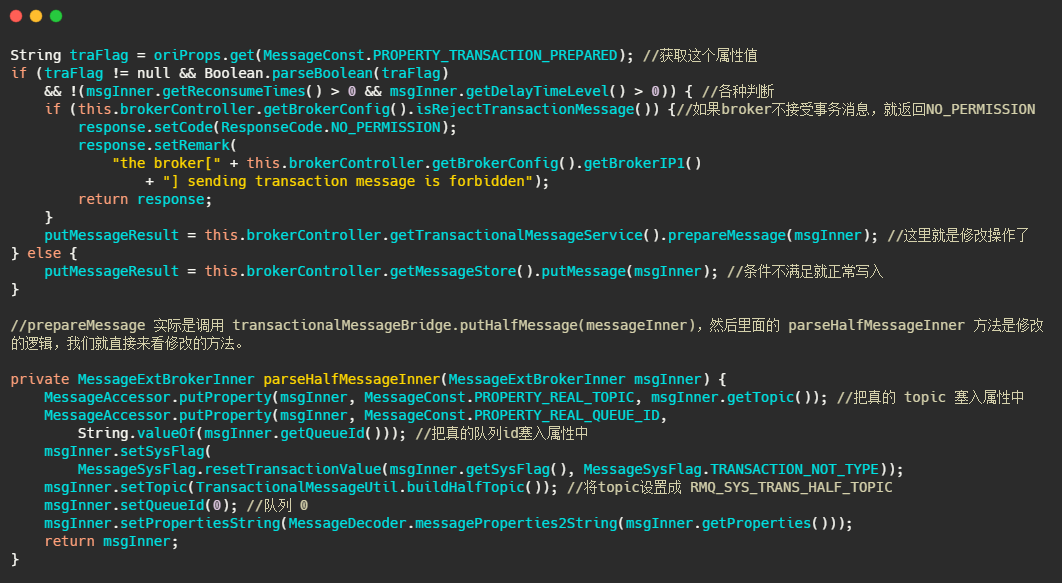Screen dimensions: 1062x583
Task: Click the setSysFlag method name
Action: pos(163,451)
